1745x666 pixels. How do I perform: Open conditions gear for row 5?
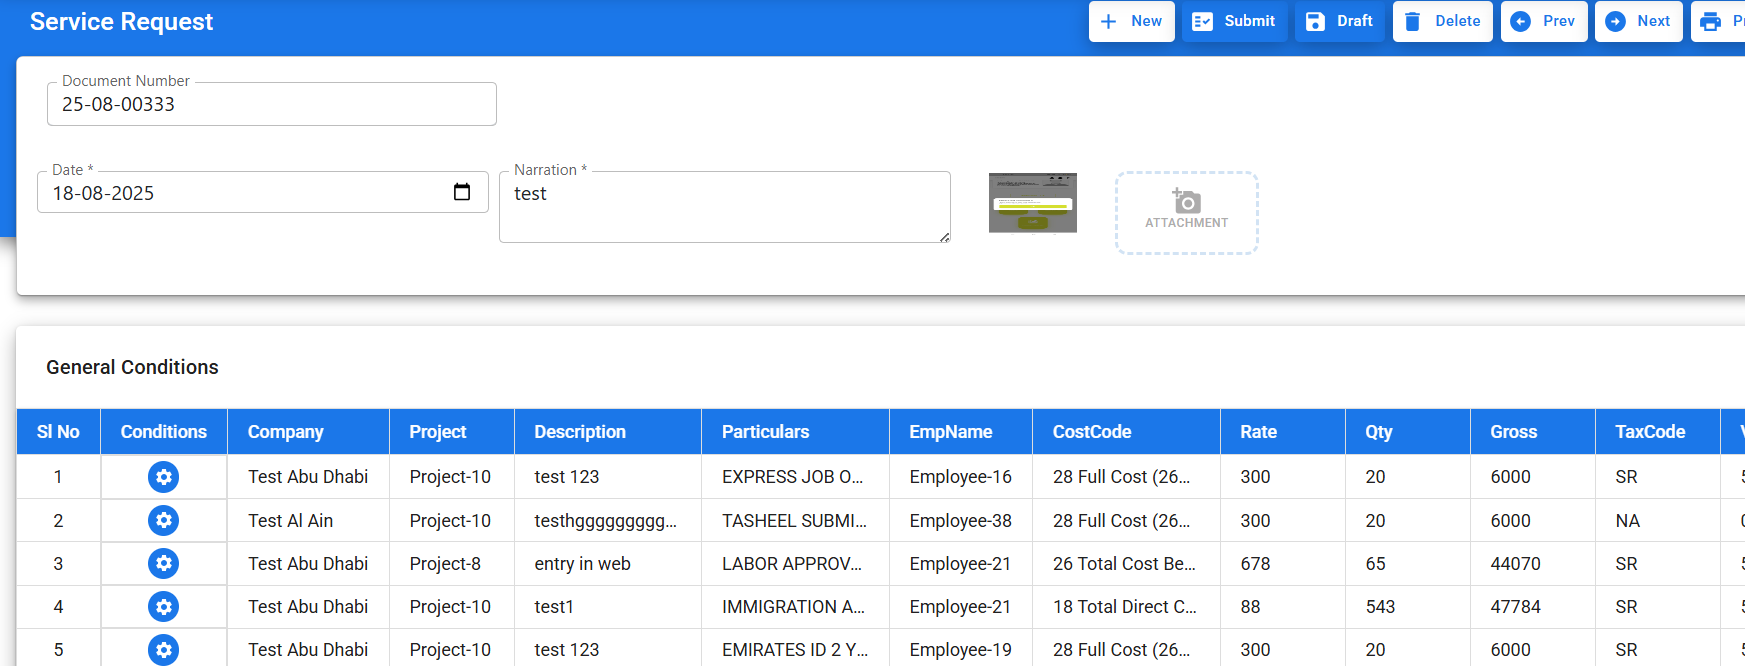(x=163, y=650)
